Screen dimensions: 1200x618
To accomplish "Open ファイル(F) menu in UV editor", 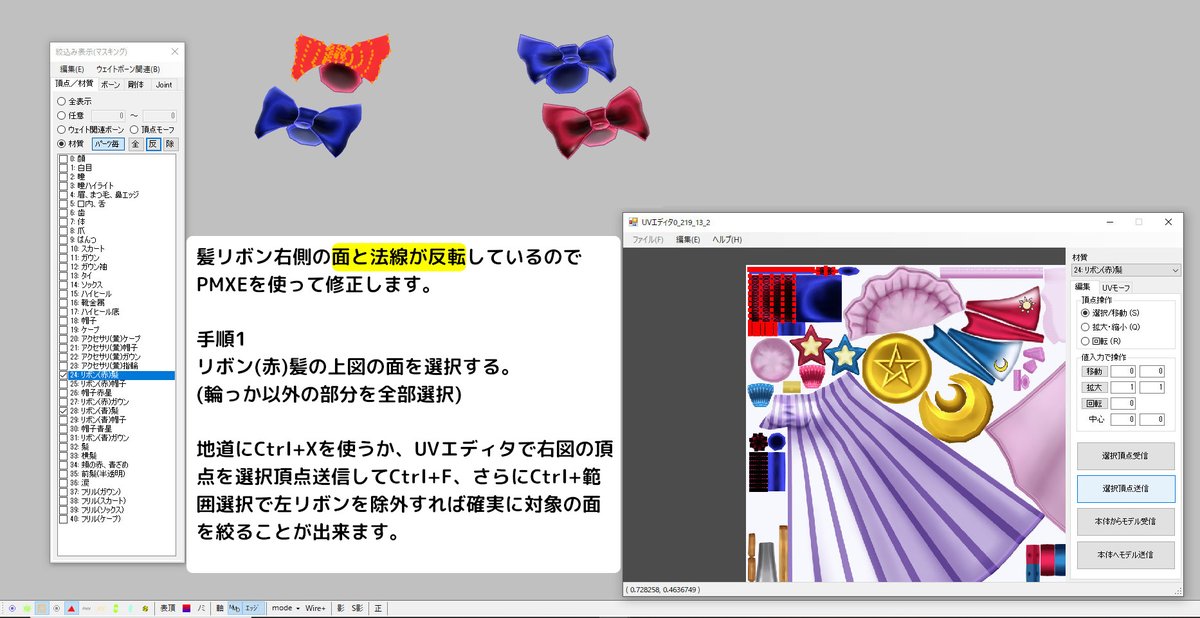I will (x=646, y=240).
